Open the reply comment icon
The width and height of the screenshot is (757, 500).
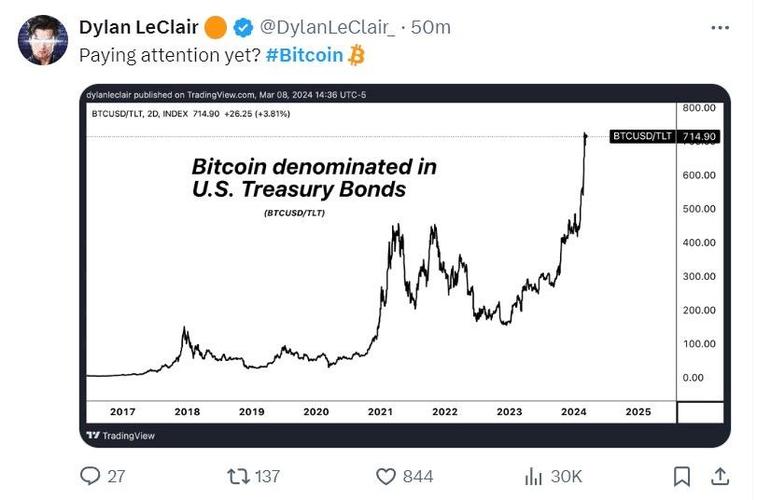coord(90,476)
